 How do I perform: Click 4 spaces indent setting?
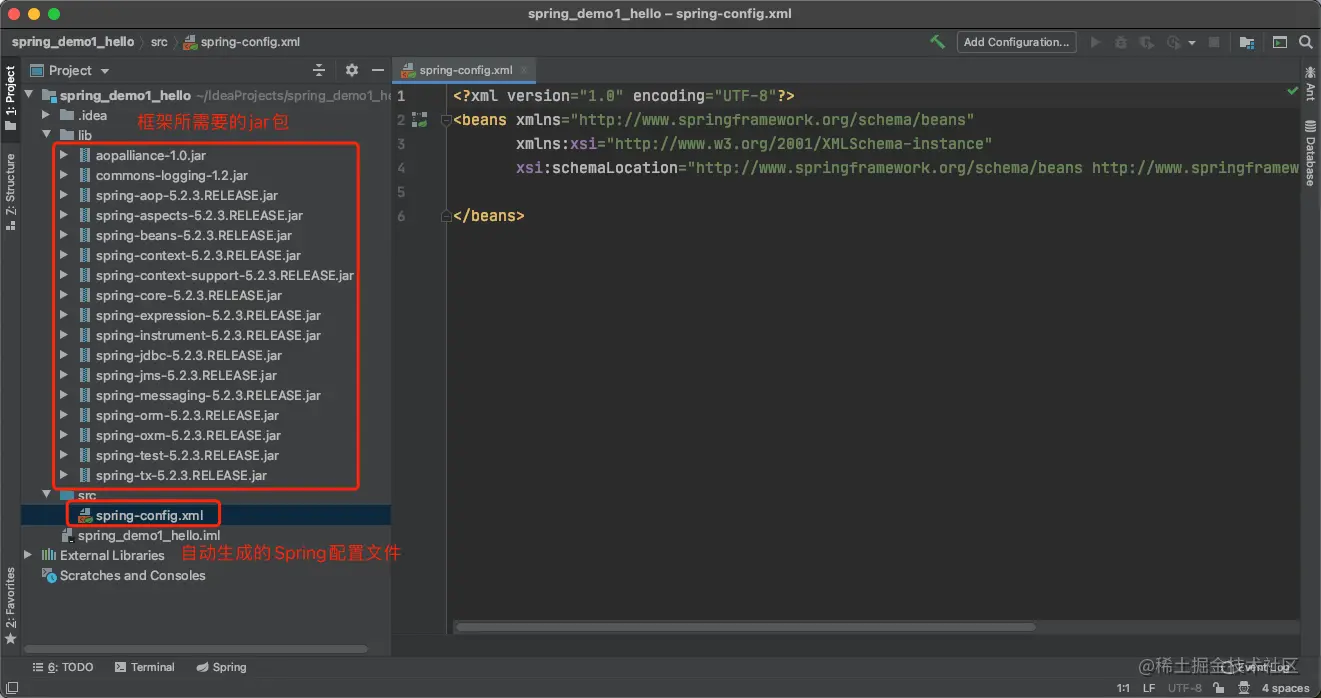click(x=1285, y=688)
